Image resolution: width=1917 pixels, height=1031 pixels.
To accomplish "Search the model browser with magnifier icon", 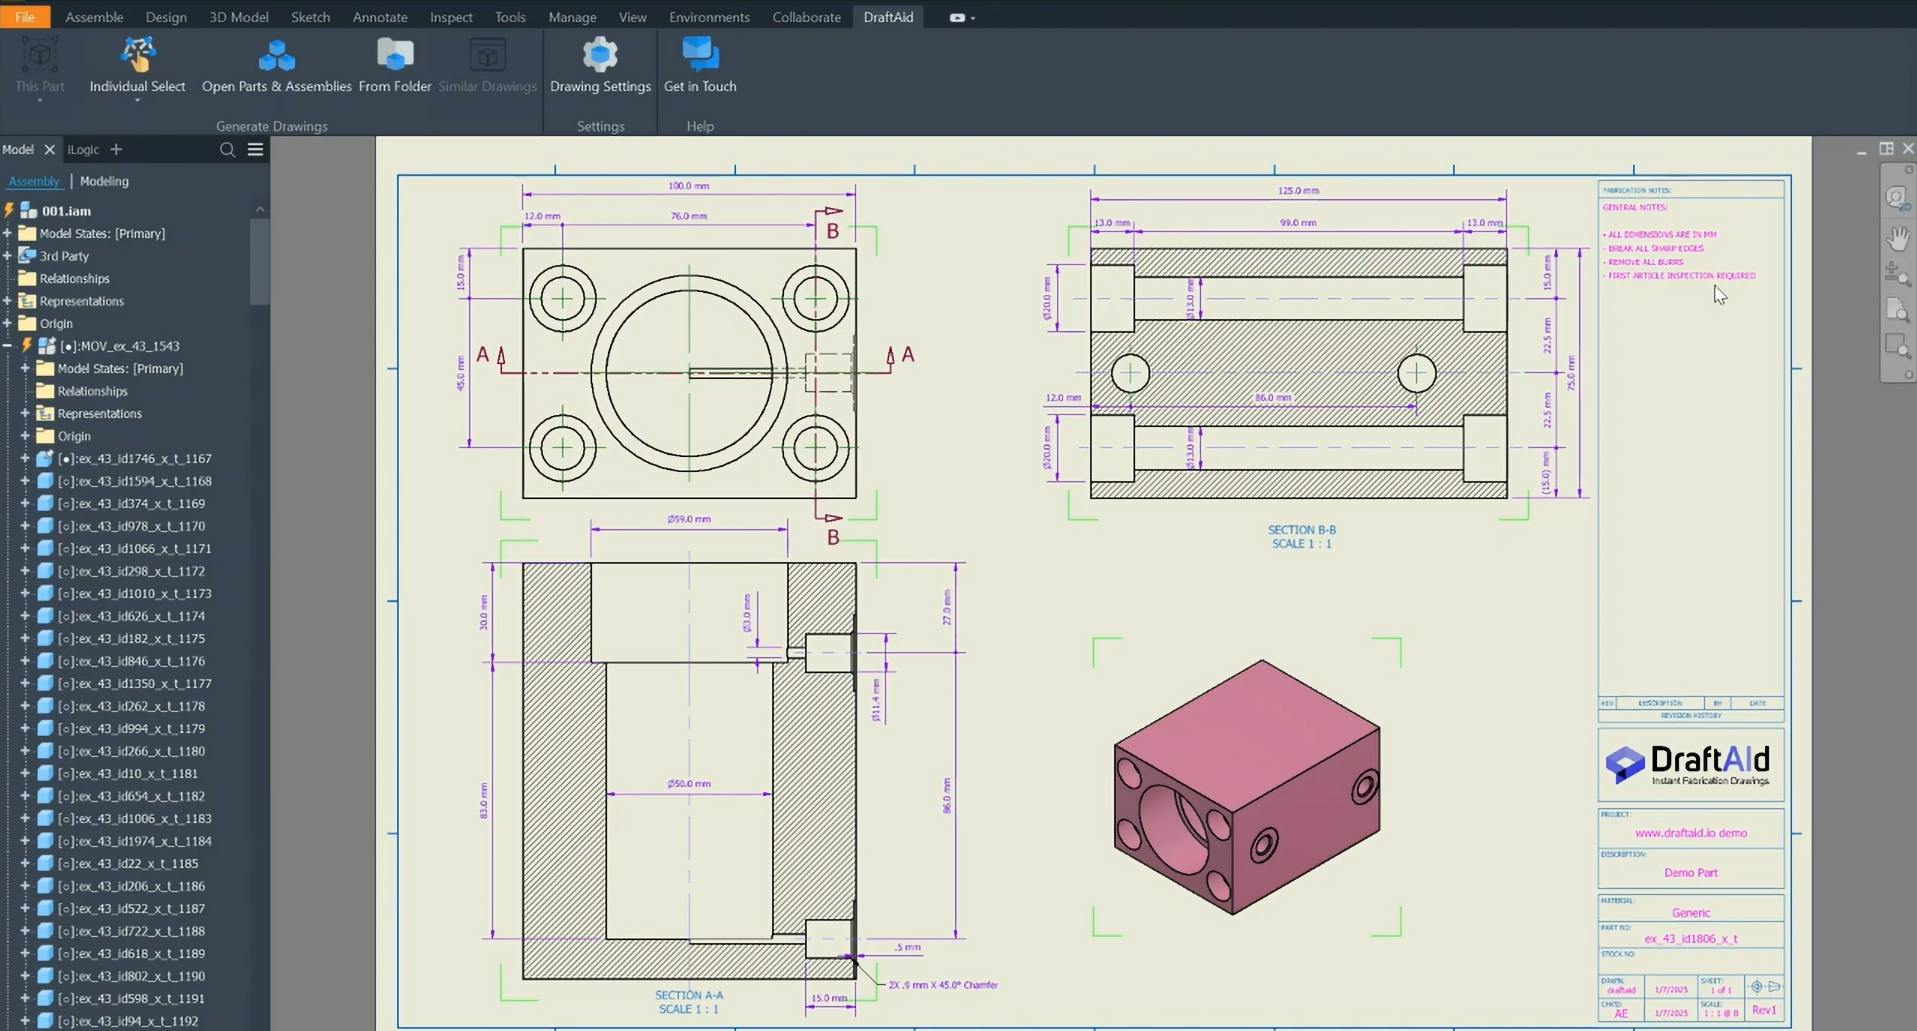I will coord(227,150).
